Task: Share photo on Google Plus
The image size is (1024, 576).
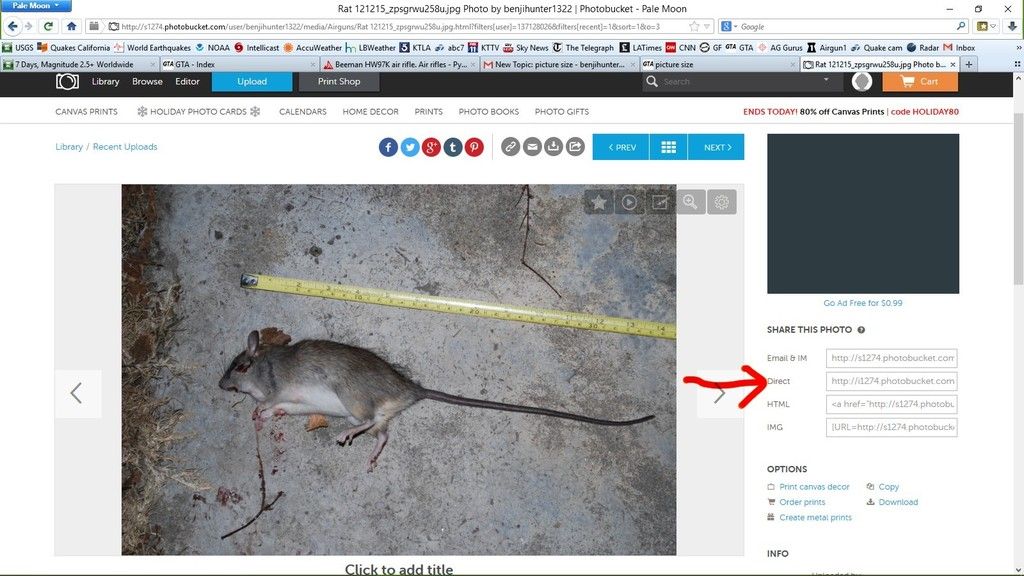Action: coord(431,148)
